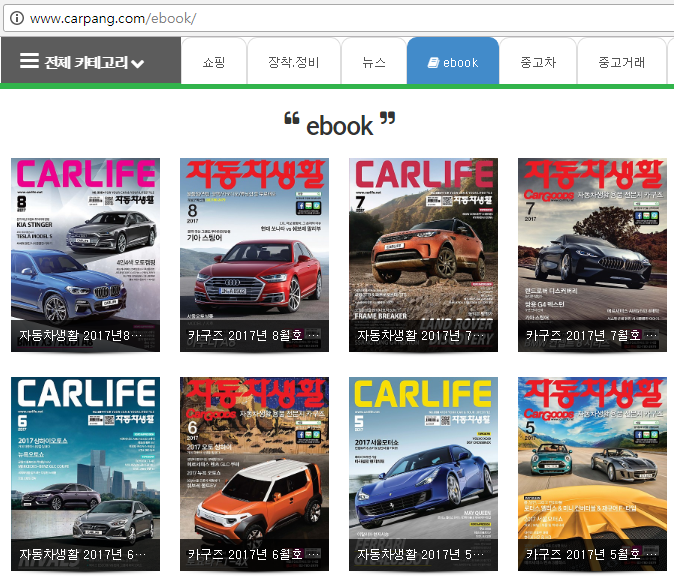
Task: Click the ebook page heading text
Action: tap(340, 126)
